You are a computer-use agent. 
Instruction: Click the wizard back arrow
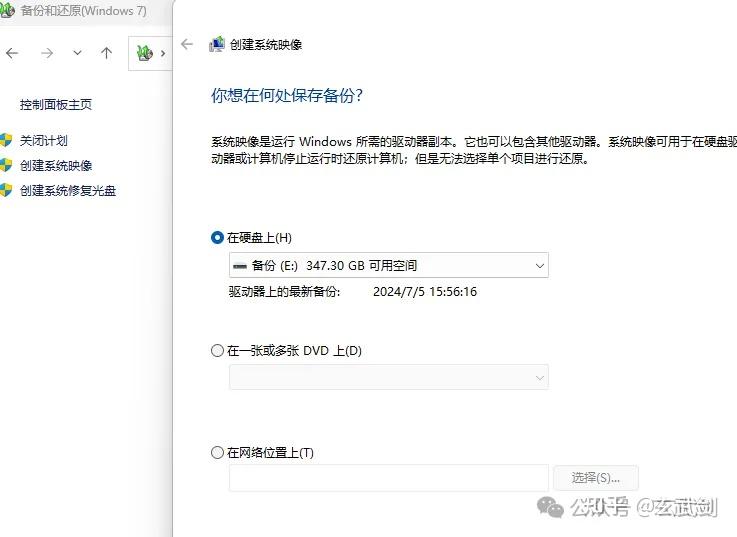(187, 44)
